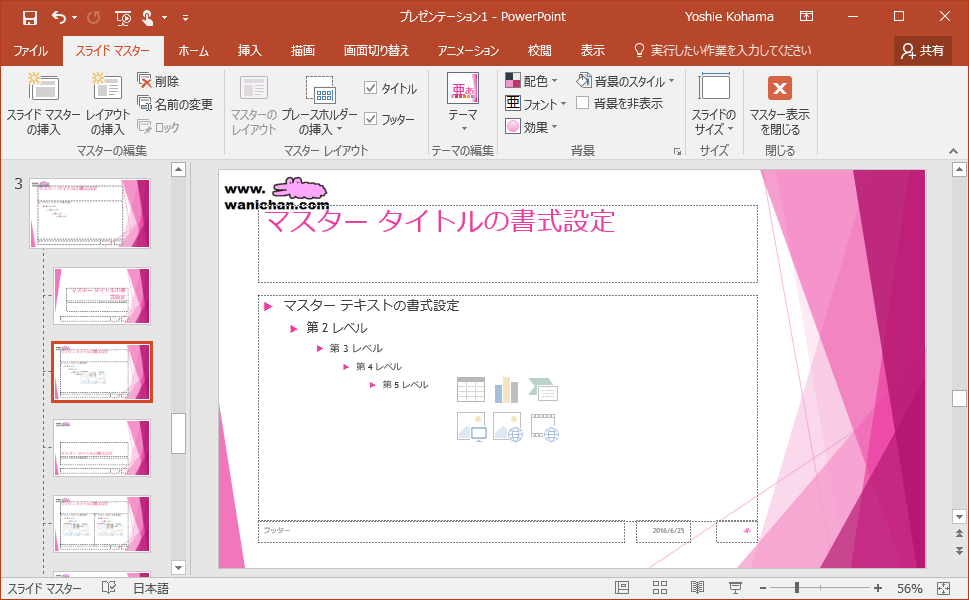
Task: Save the presentation using the disk icon
Action: (x=30, y=17)
